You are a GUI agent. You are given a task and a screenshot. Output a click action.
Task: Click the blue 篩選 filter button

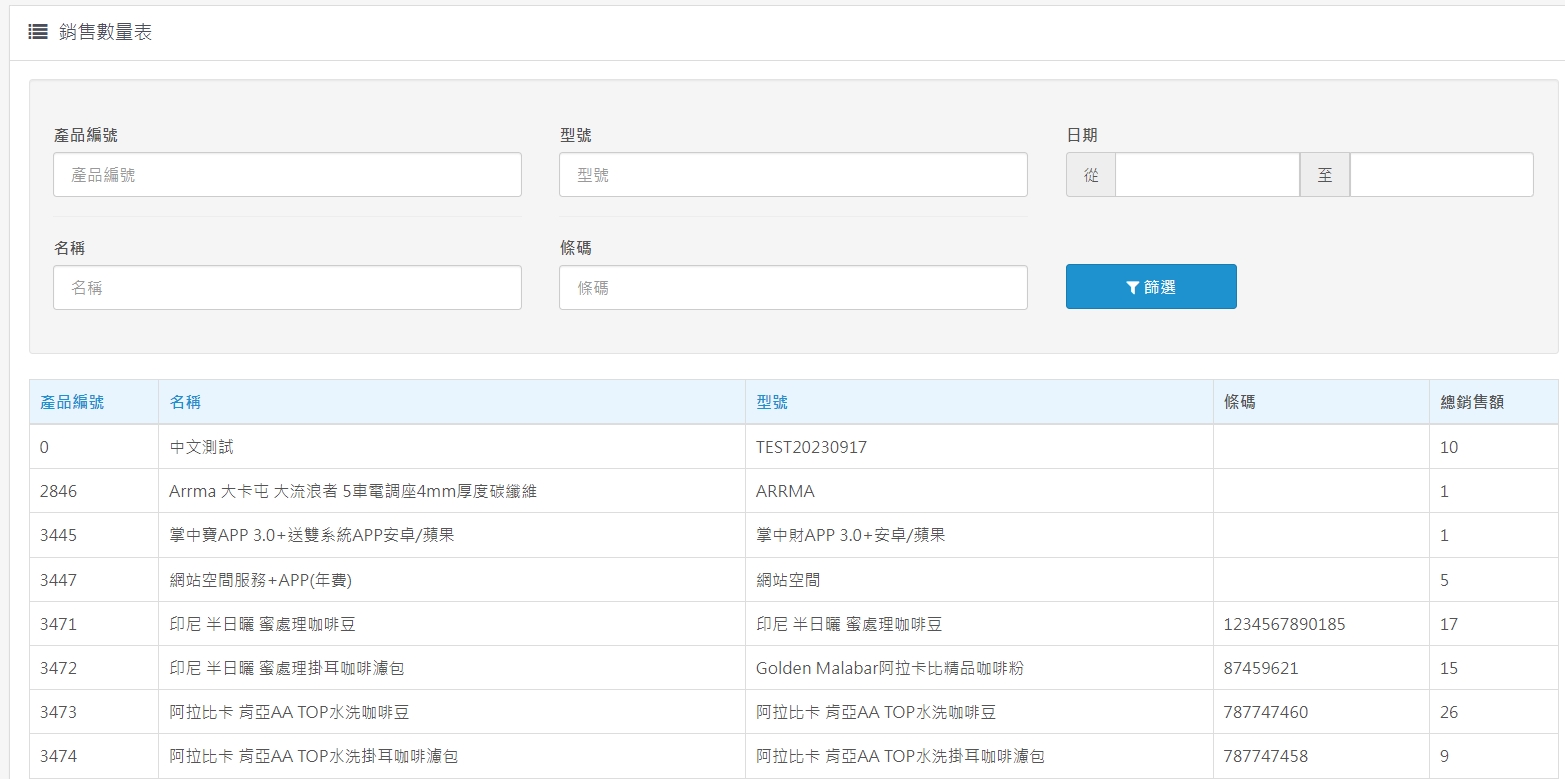[1151, 286]
